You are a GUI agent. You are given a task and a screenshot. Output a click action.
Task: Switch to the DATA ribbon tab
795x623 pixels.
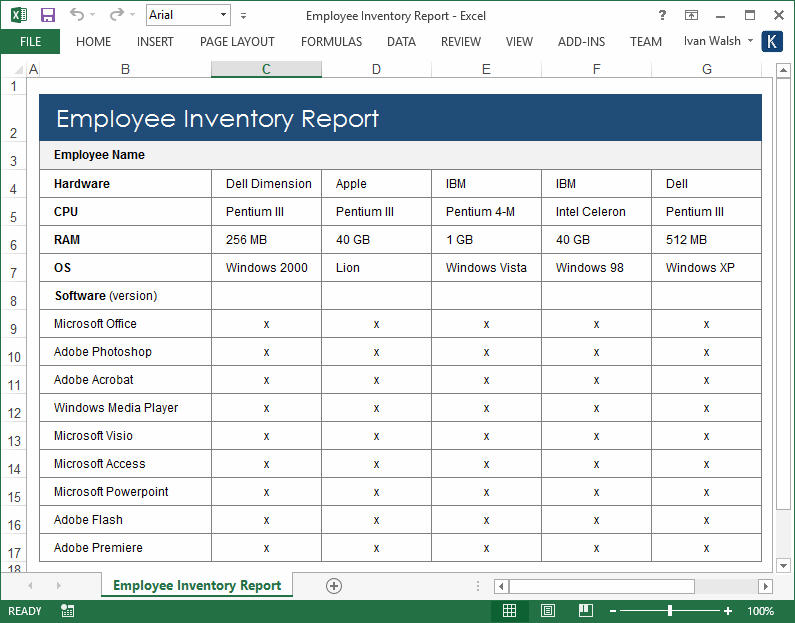[x=401, y=42]
